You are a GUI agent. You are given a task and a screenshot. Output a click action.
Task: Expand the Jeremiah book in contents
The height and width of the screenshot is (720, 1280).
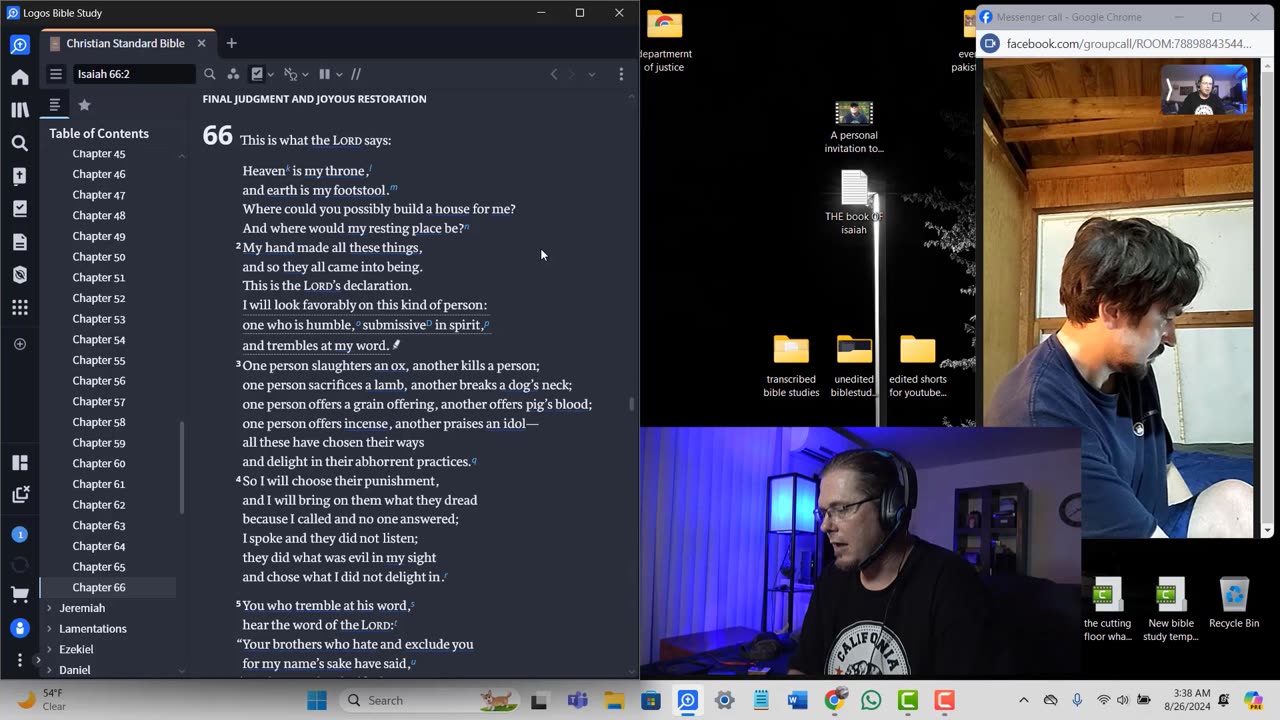(x=50, y=608)
